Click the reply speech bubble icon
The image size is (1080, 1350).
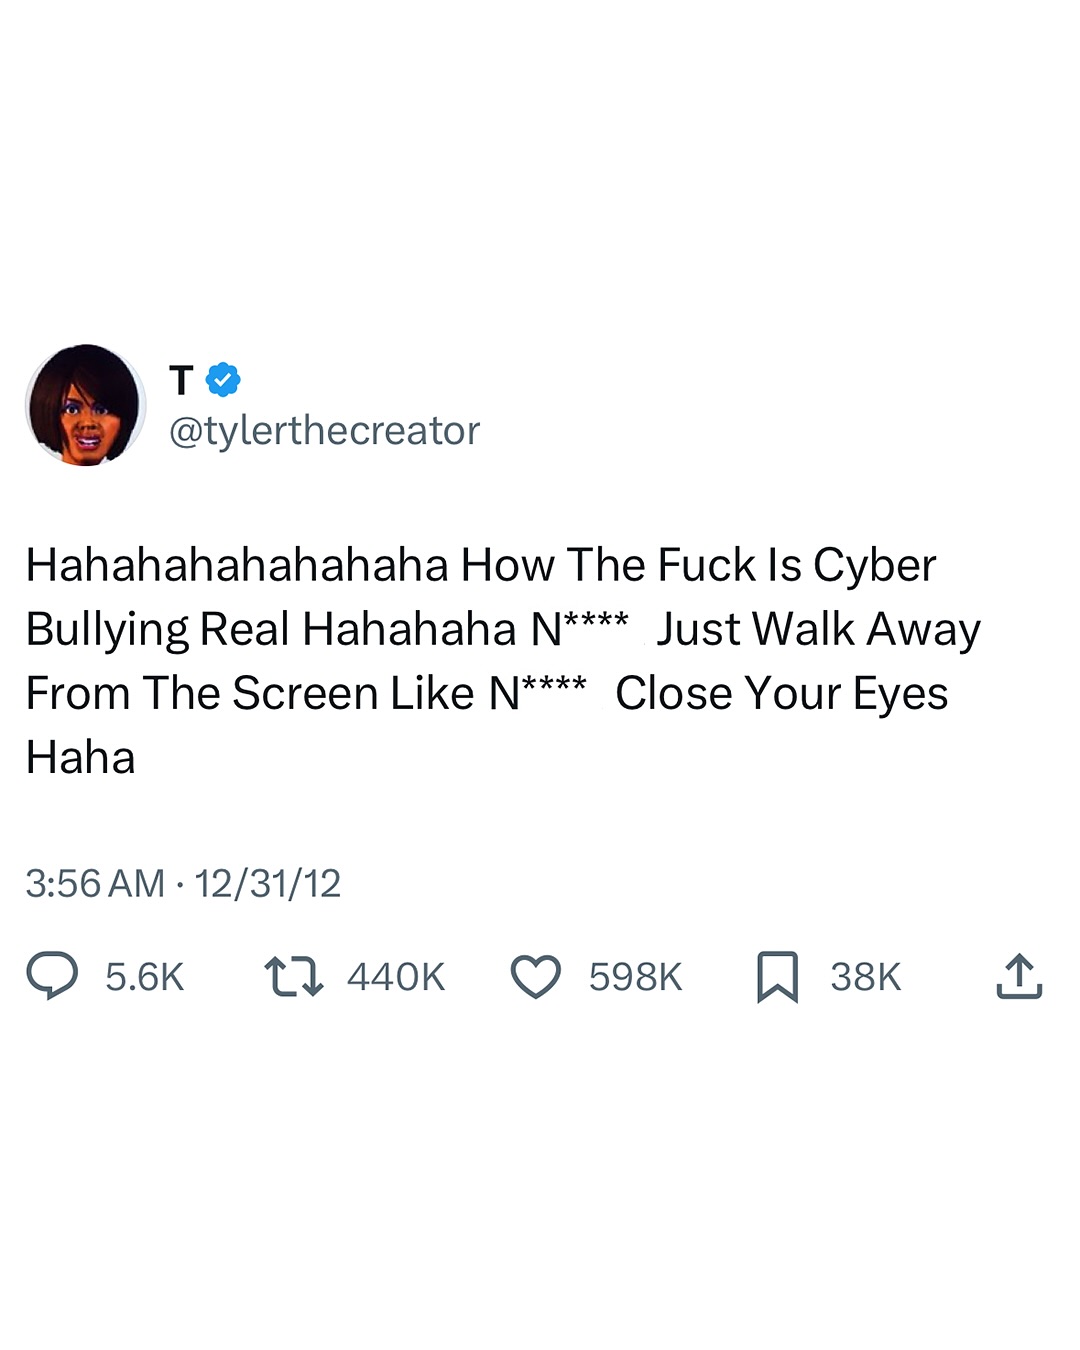(x=52, y=976)
